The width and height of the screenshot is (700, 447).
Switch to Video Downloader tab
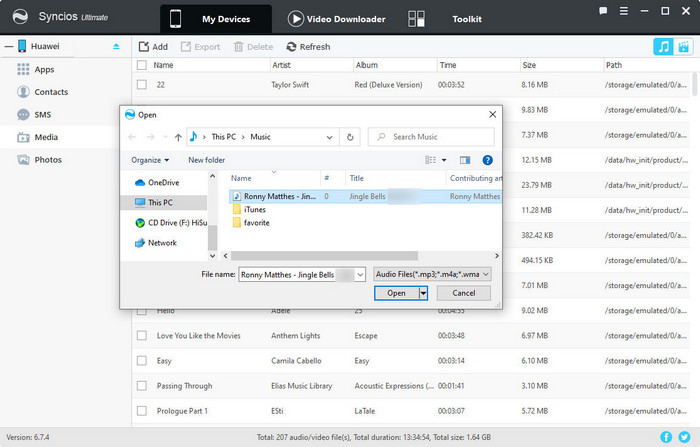[337, 19]
